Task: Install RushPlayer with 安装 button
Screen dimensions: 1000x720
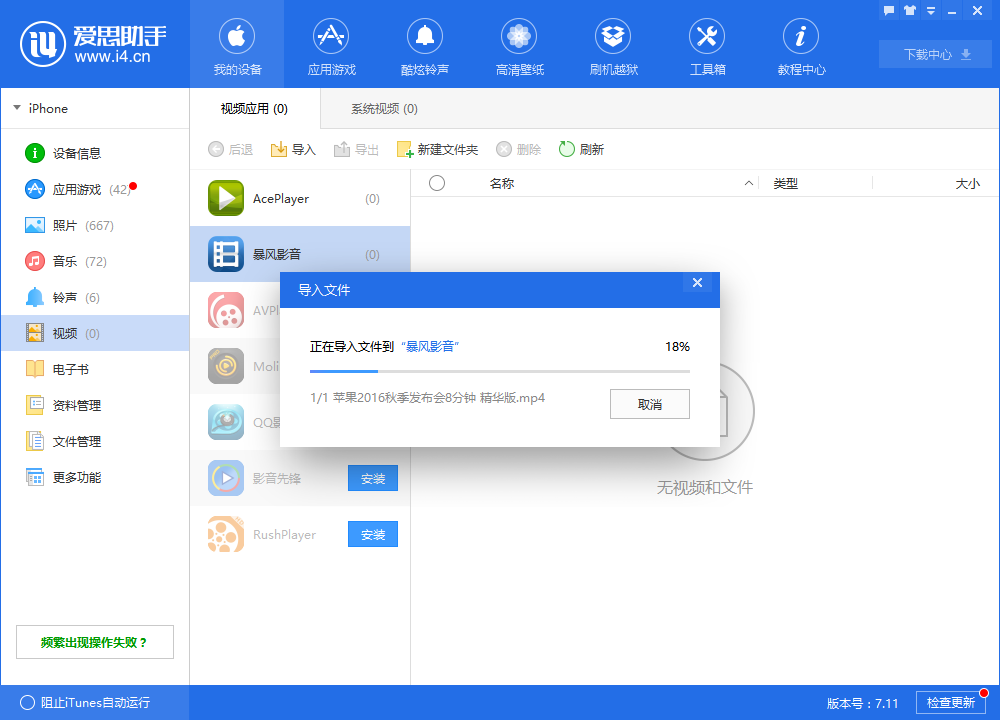Action: pyautogui.click(x=373, y=534)
